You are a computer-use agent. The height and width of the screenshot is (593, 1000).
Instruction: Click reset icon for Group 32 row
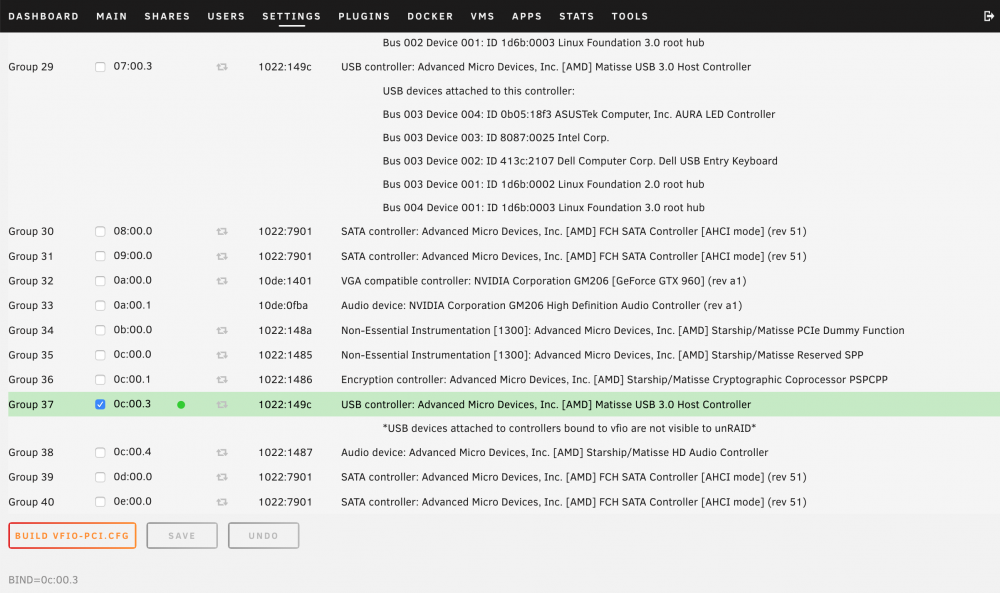(222, 281)
